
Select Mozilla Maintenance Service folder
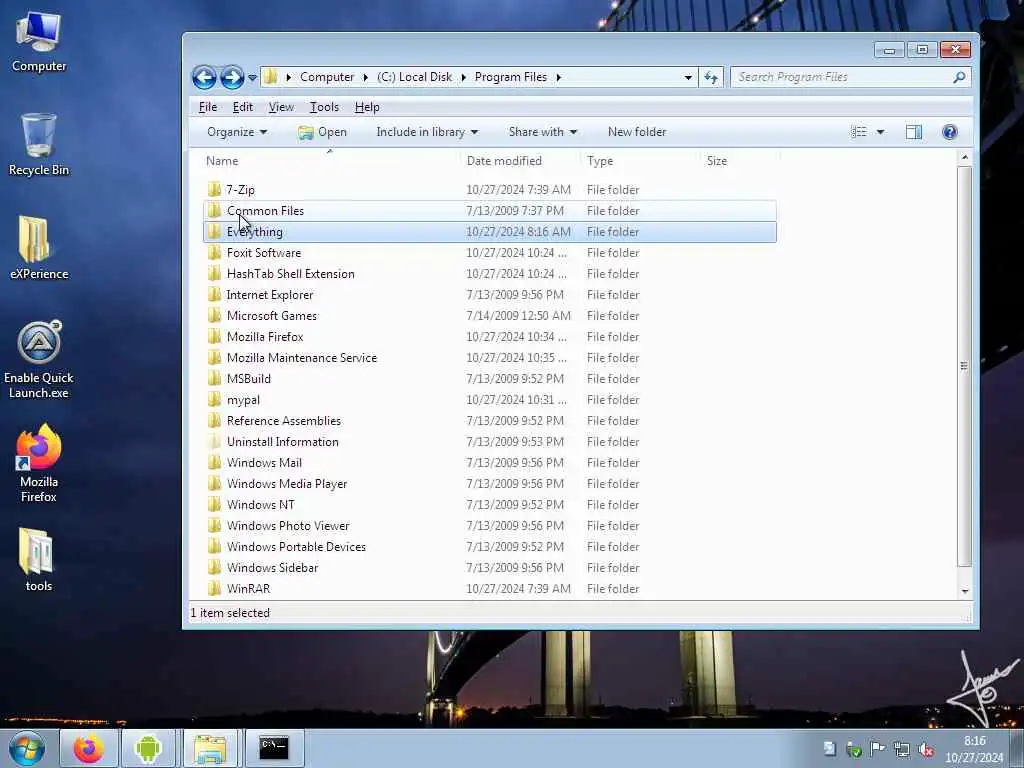490,358
